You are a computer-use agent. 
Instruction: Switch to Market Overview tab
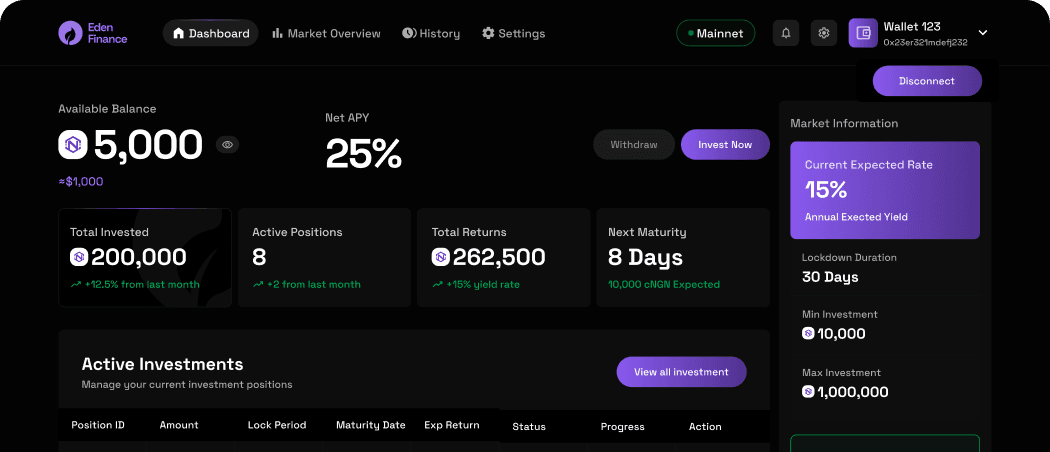[326, 33]
